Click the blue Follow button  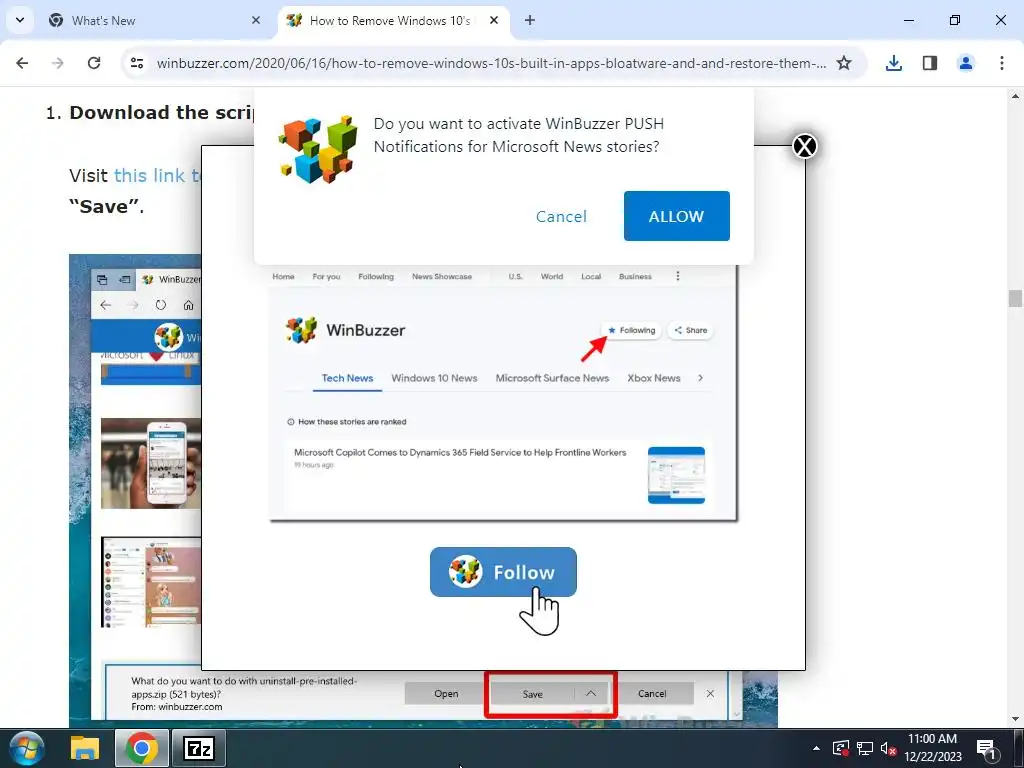[503, 572]
